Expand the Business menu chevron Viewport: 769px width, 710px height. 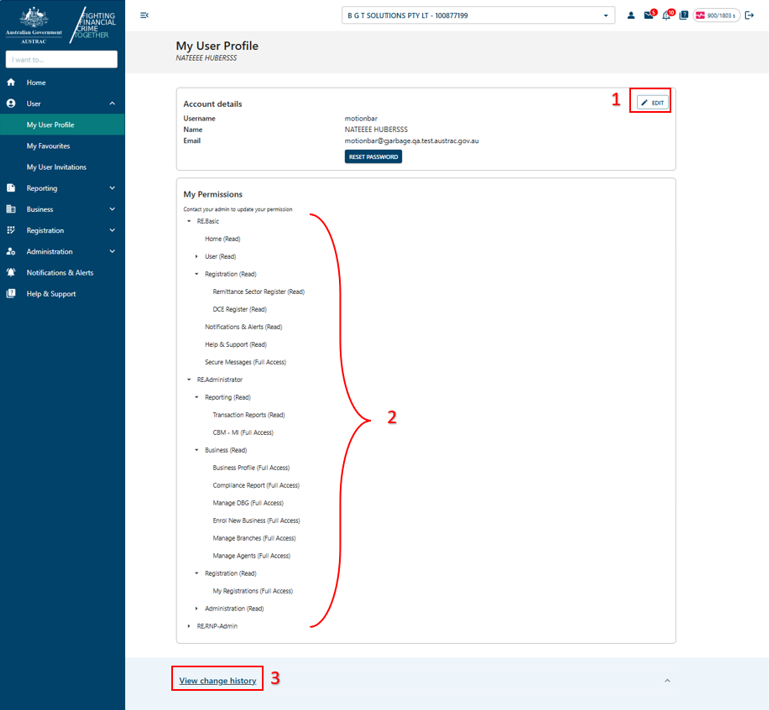(112, 209)
